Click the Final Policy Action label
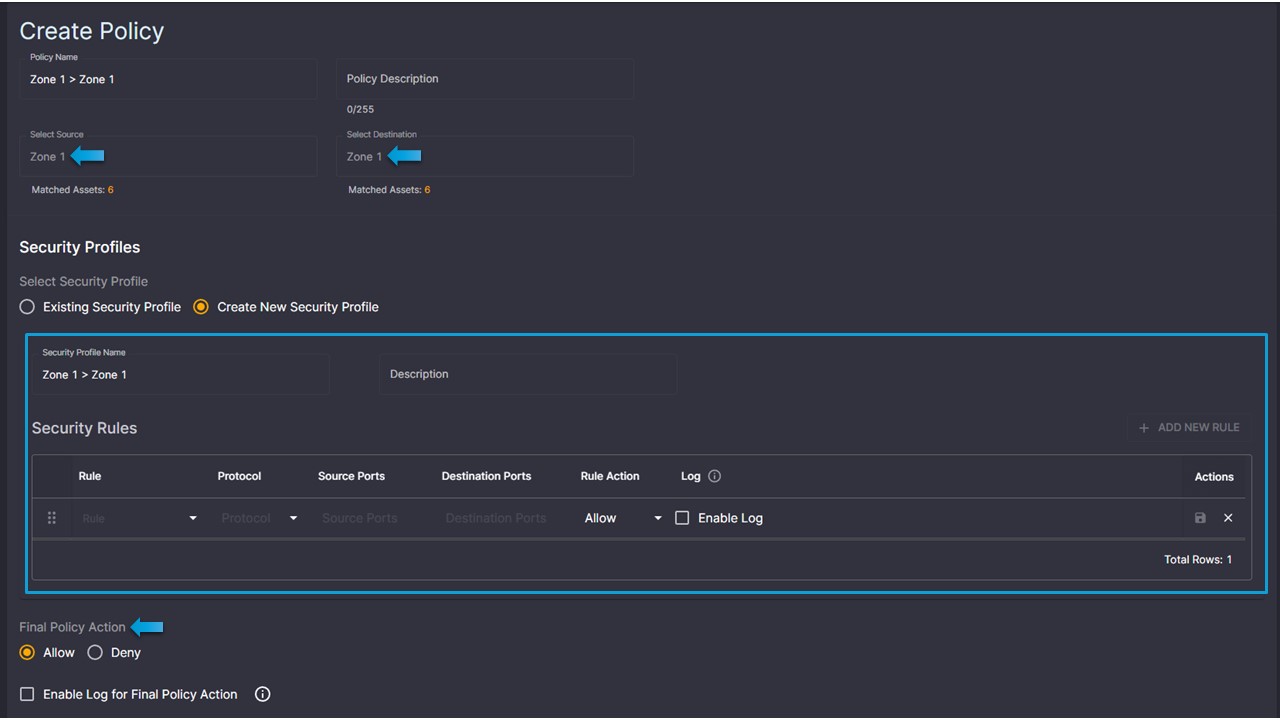This screenshot has height=720, width=1280. [72, 627]
